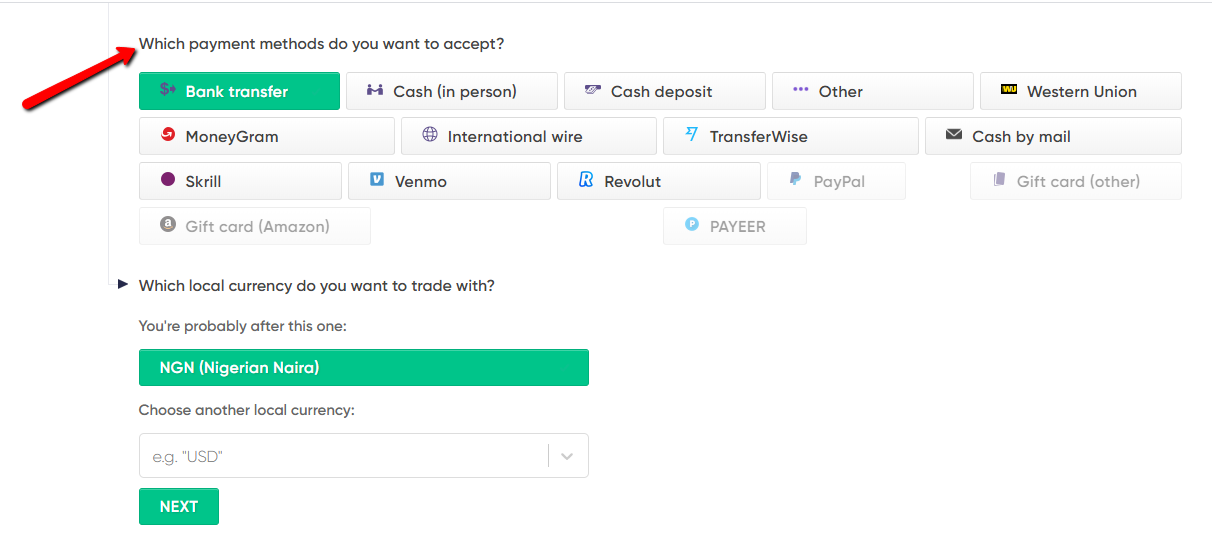Image resolution: width=1212 pixels, height=542 pixels.
Task: Toggle the Cash deposit payment method
Action: (665, 91)
